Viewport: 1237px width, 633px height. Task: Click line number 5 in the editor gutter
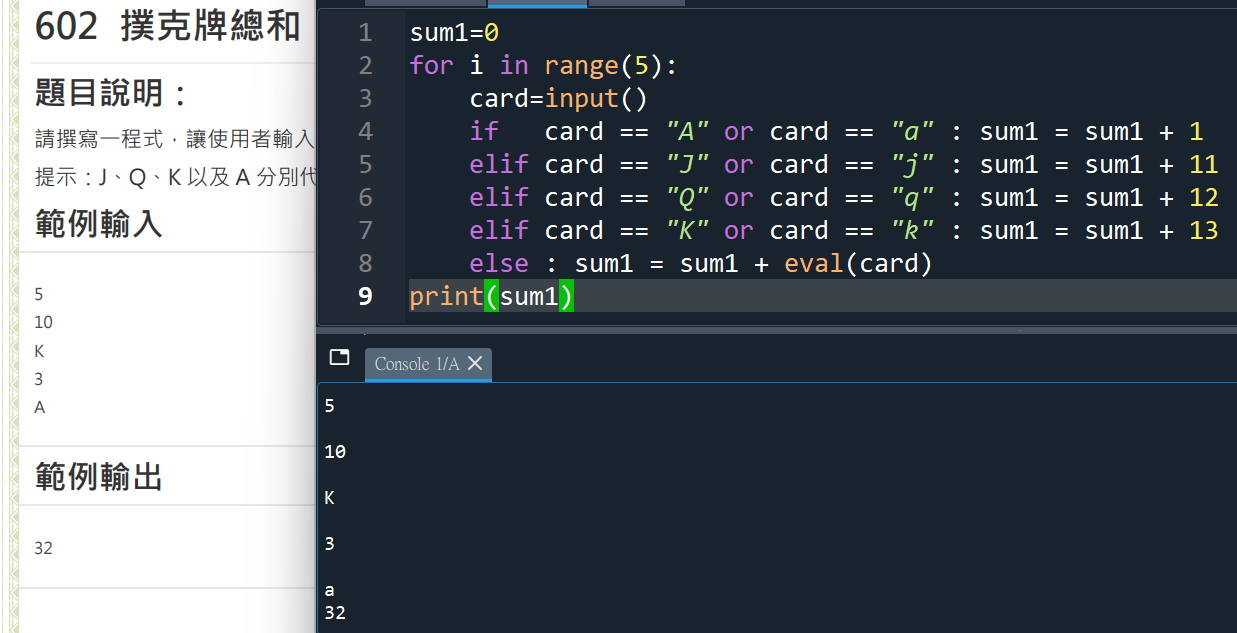point(364,165)
